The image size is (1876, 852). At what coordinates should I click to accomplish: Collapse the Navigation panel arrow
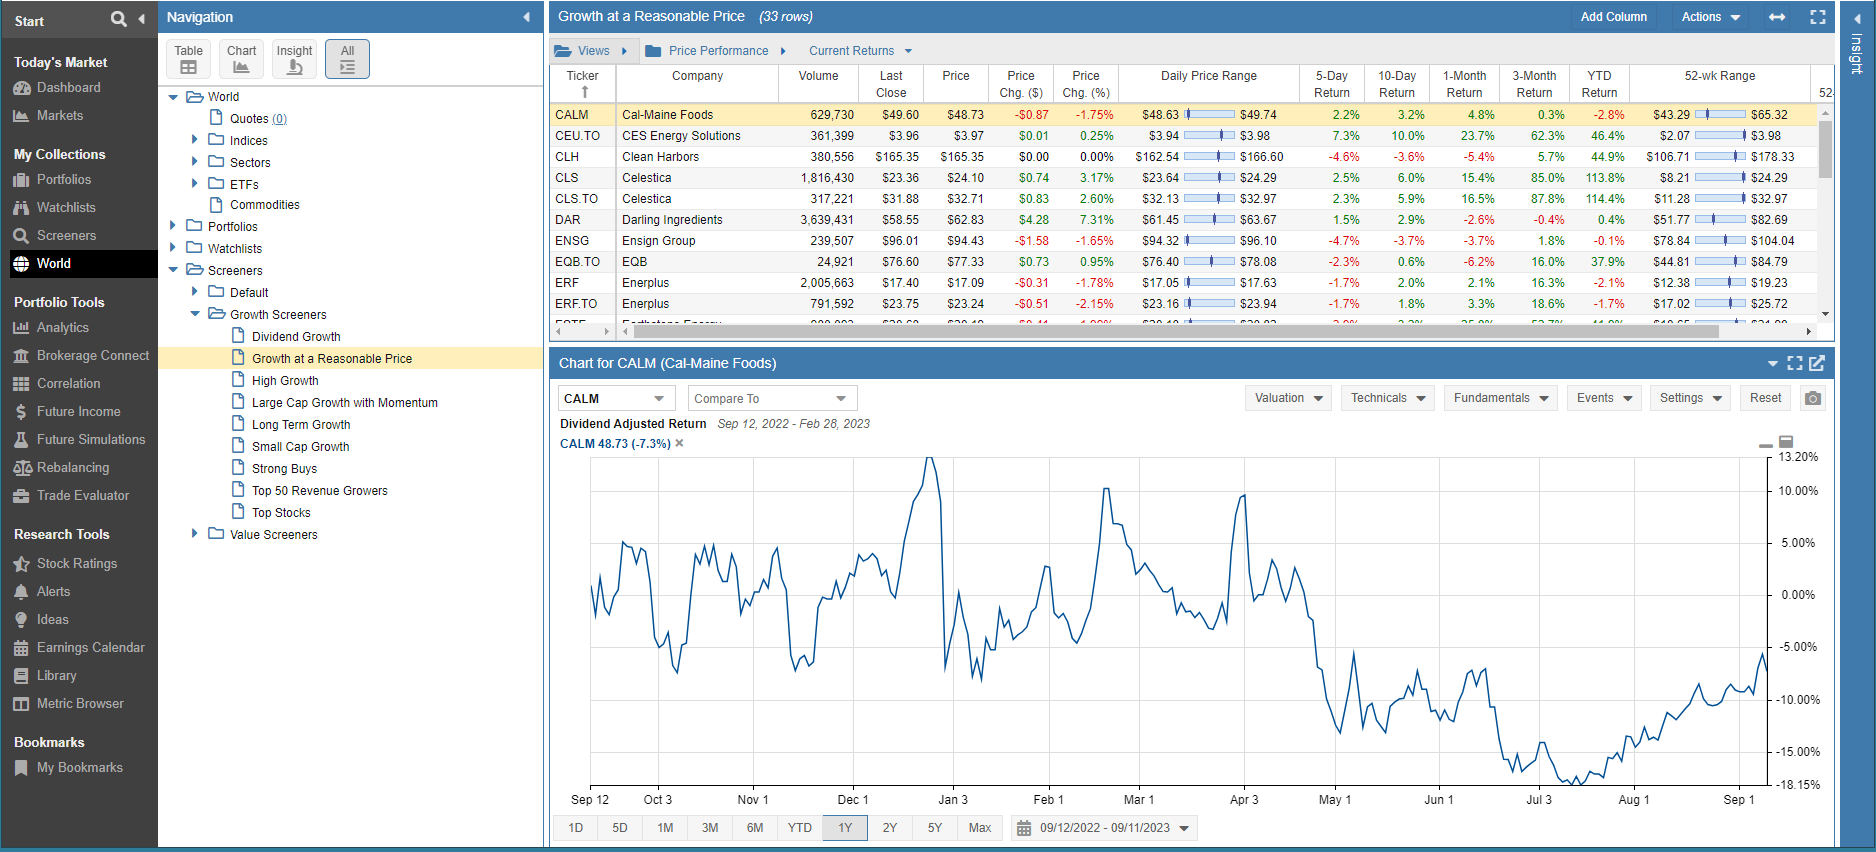(526, 17)
